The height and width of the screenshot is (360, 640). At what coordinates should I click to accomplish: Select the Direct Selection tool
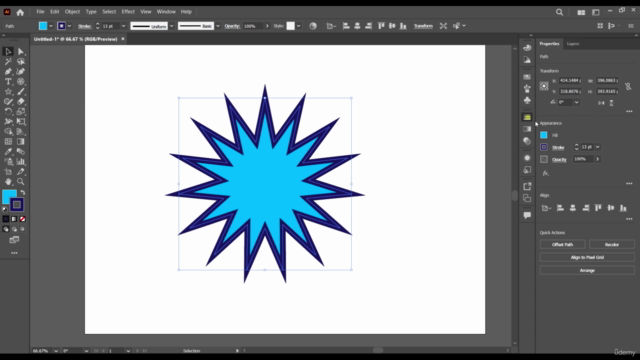pyautogui.click(x=21, y=51)
